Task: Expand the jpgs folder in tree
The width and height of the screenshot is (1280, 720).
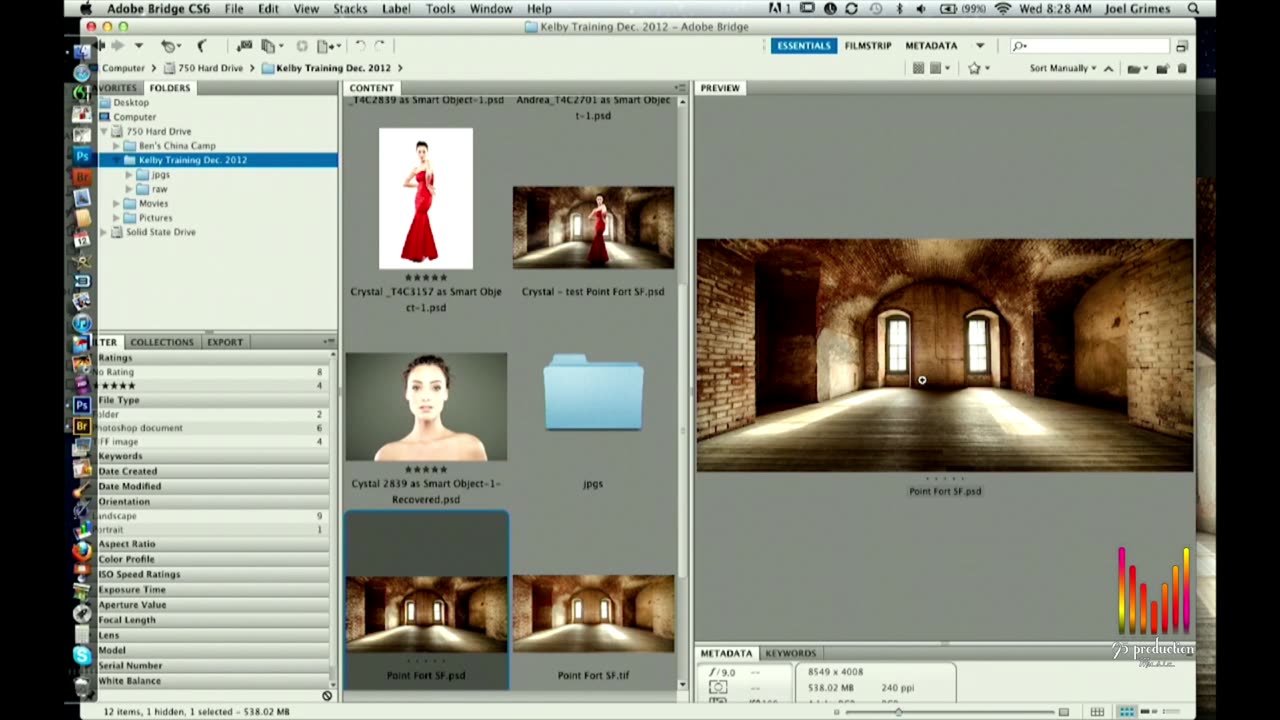Action: (x=129, y=175)
